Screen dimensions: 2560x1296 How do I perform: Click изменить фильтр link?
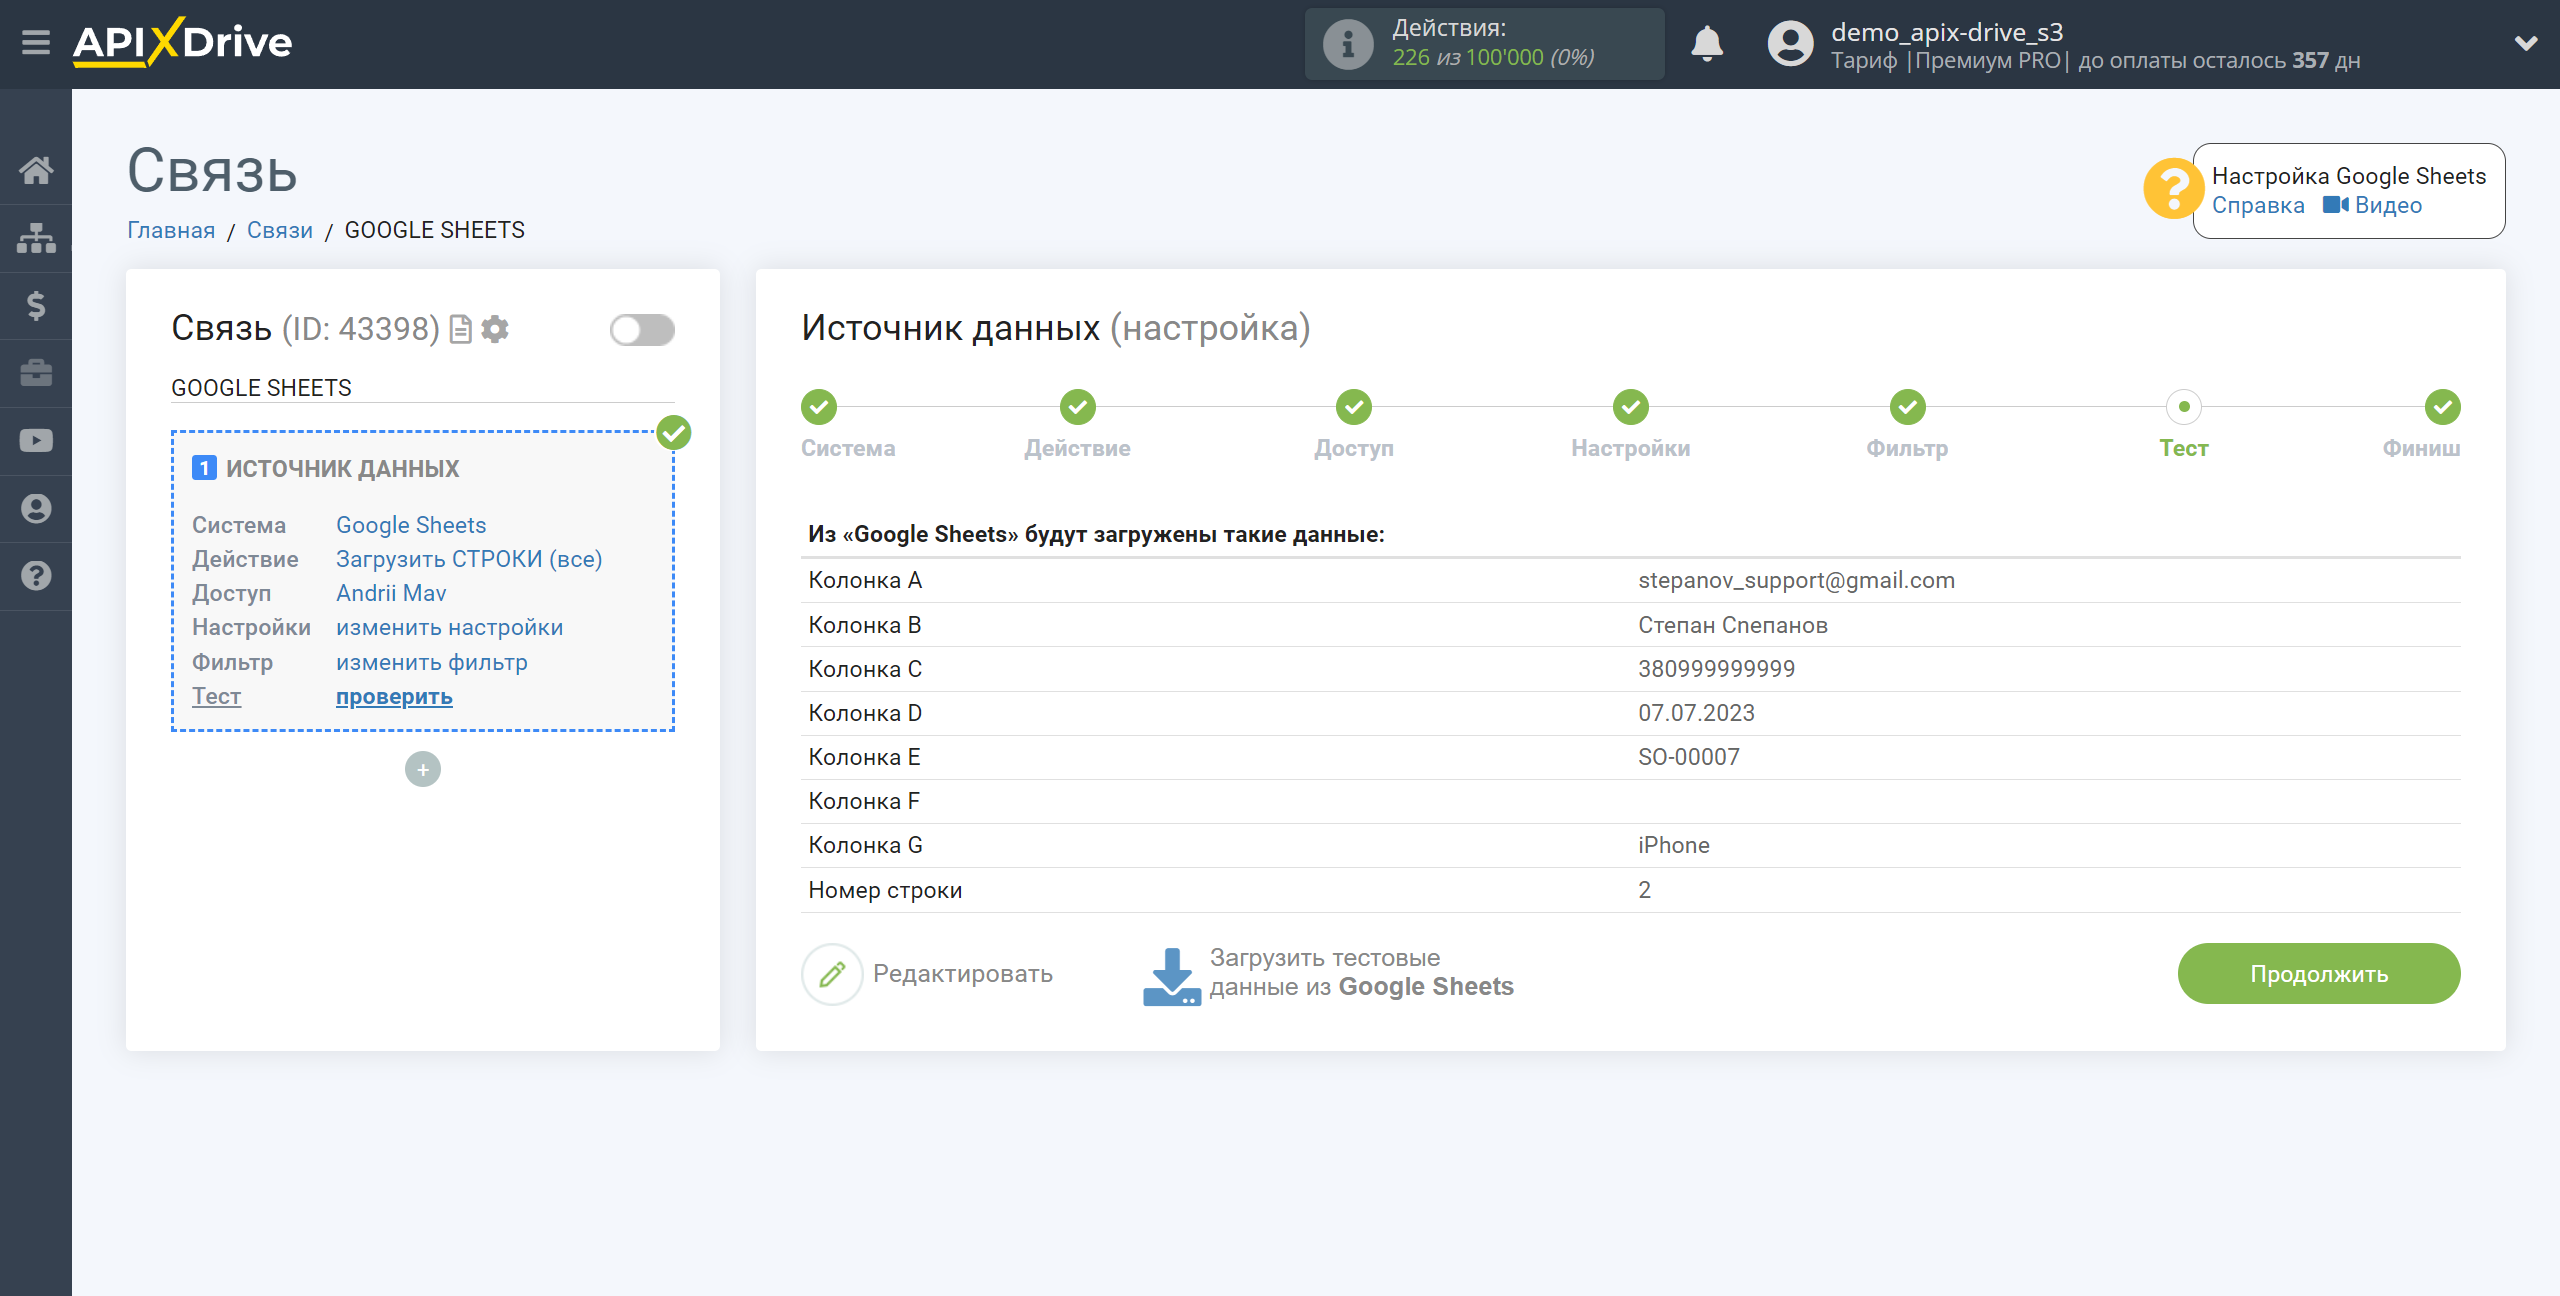coord(432,662)
